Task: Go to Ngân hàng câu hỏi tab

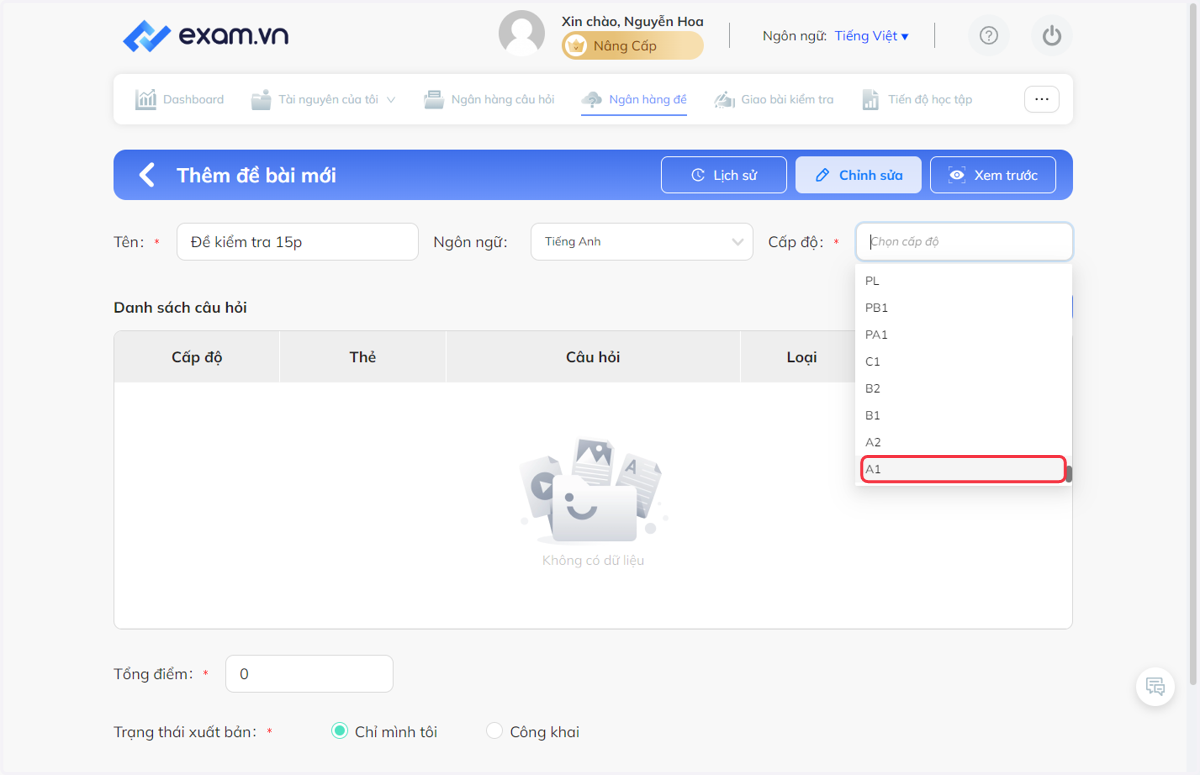Action: [489, 99]
